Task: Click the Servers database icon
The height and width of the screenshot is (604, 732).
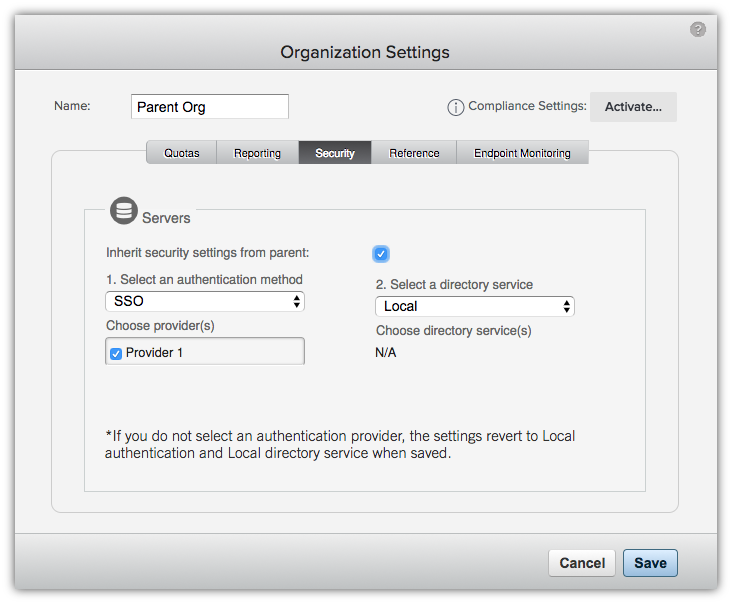Action: pyautogui.click(x=124, y=211)
